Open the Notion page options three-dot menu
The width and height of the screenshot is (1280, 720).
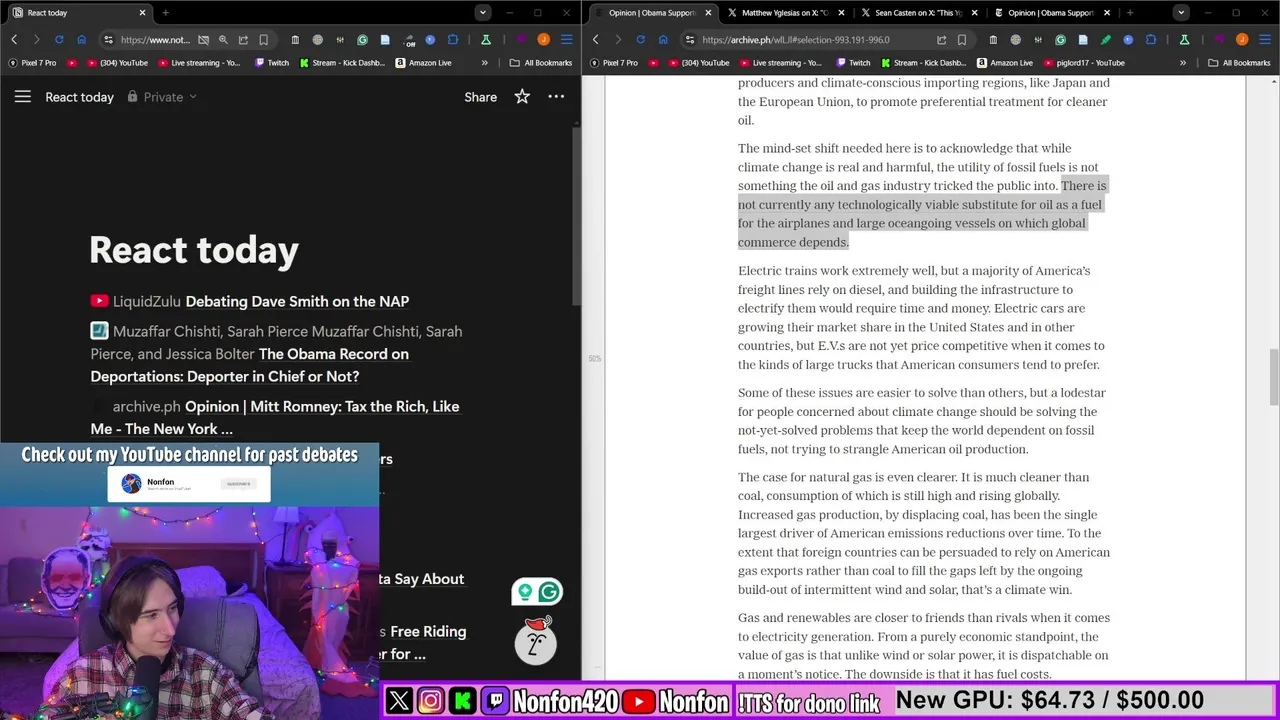(x=556, y=97)
